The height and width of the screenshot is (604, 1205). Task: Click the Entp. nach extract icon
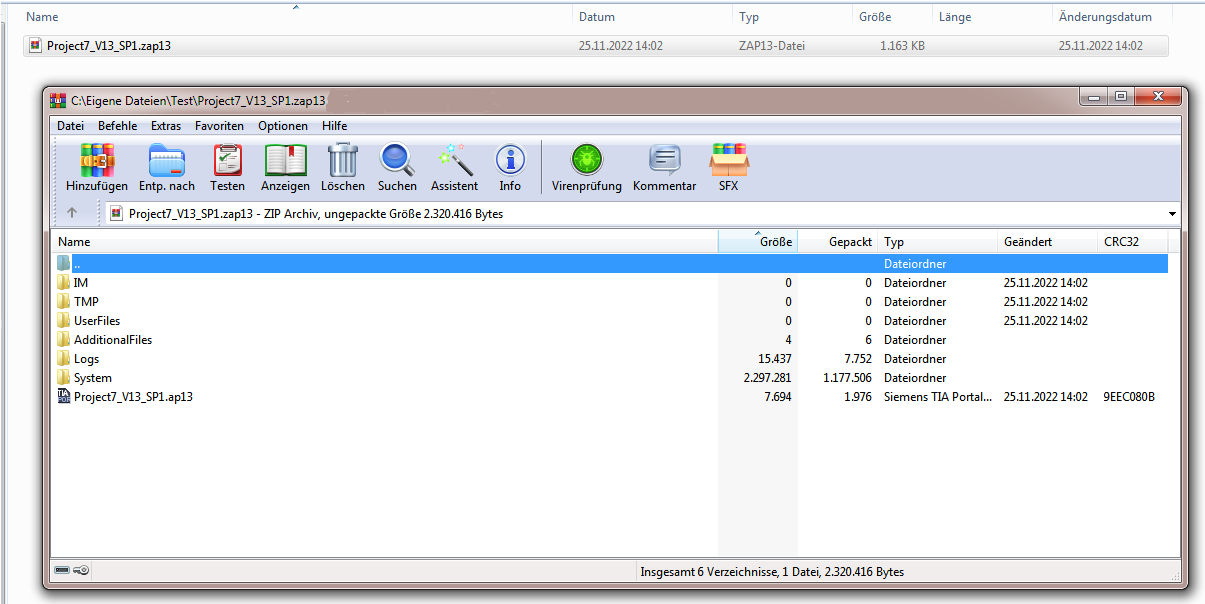click(167, 160)
